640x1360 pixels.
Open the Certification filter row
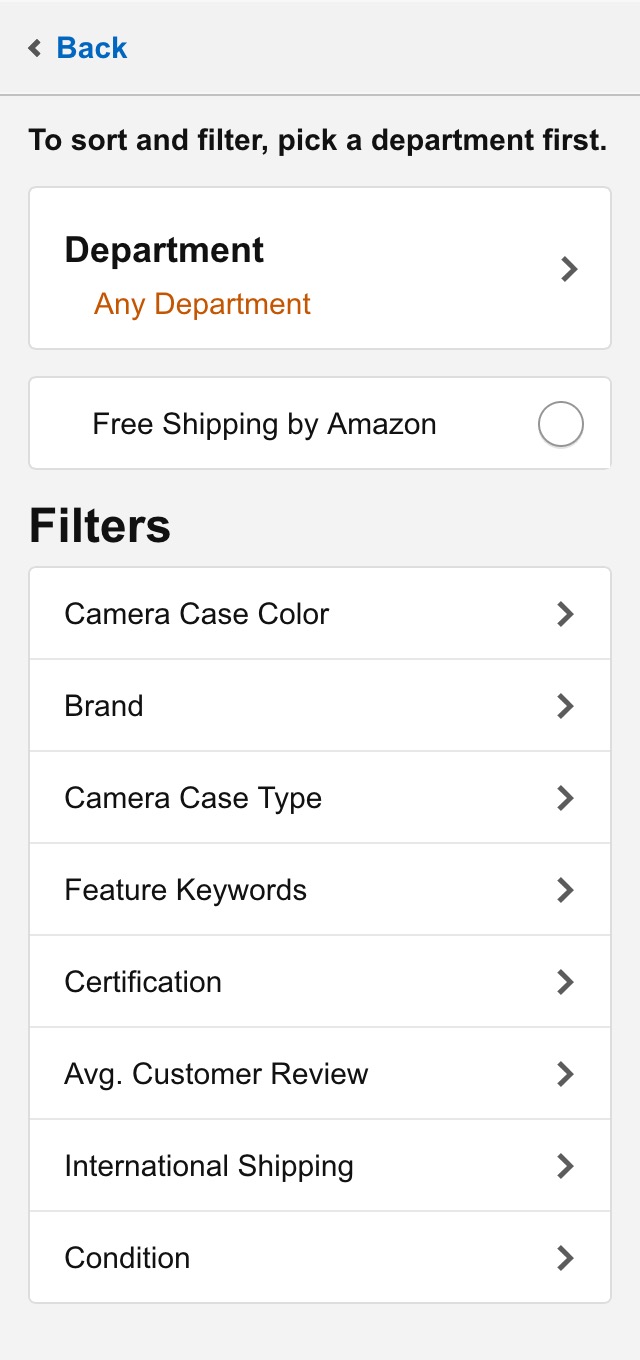(320, 981)
